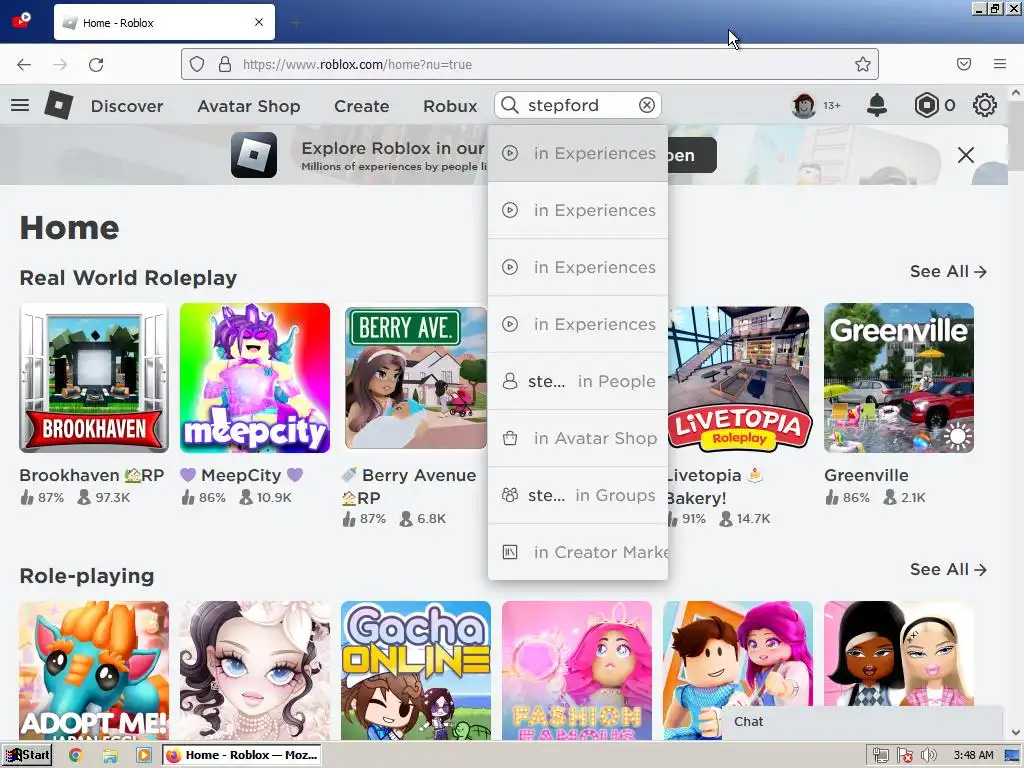
Task: Launch Chrome from the taskbar
Action: click(x=76, y=755)
